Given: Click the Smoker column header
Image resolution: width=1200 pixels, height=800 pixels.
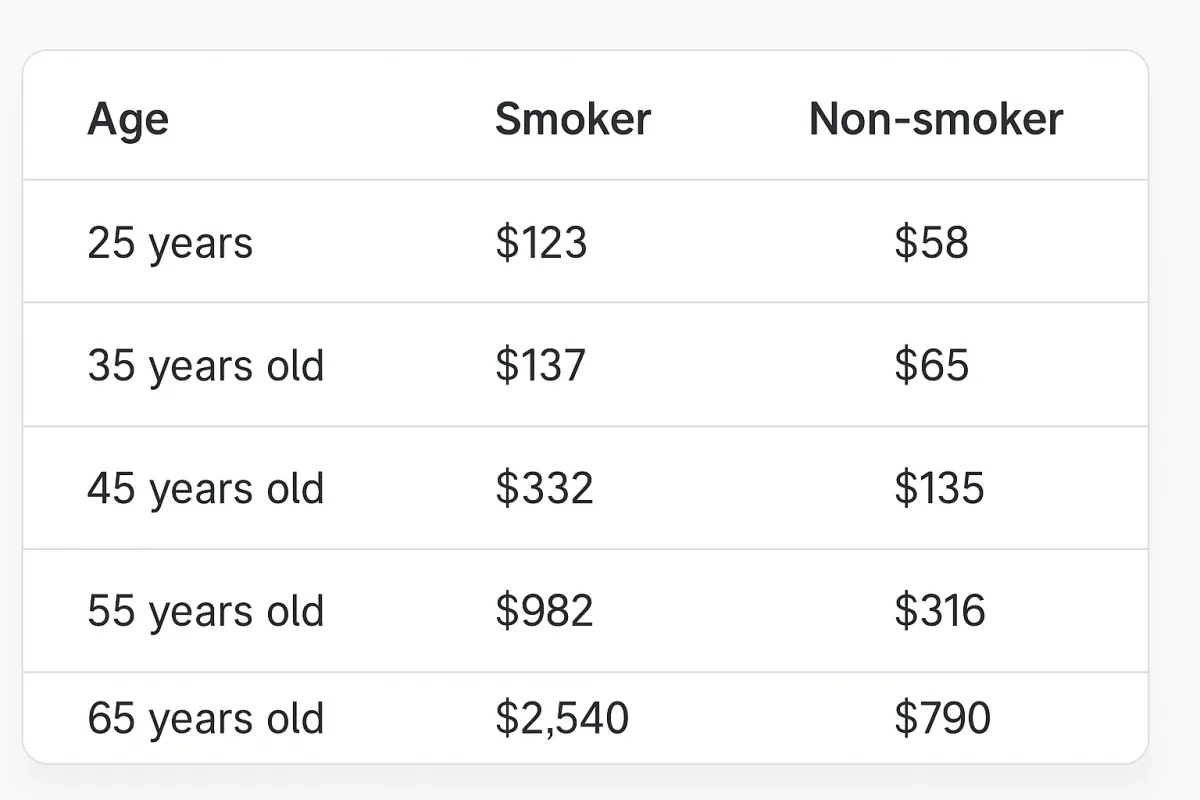Looking at the screenshot, I should point(572,119).
